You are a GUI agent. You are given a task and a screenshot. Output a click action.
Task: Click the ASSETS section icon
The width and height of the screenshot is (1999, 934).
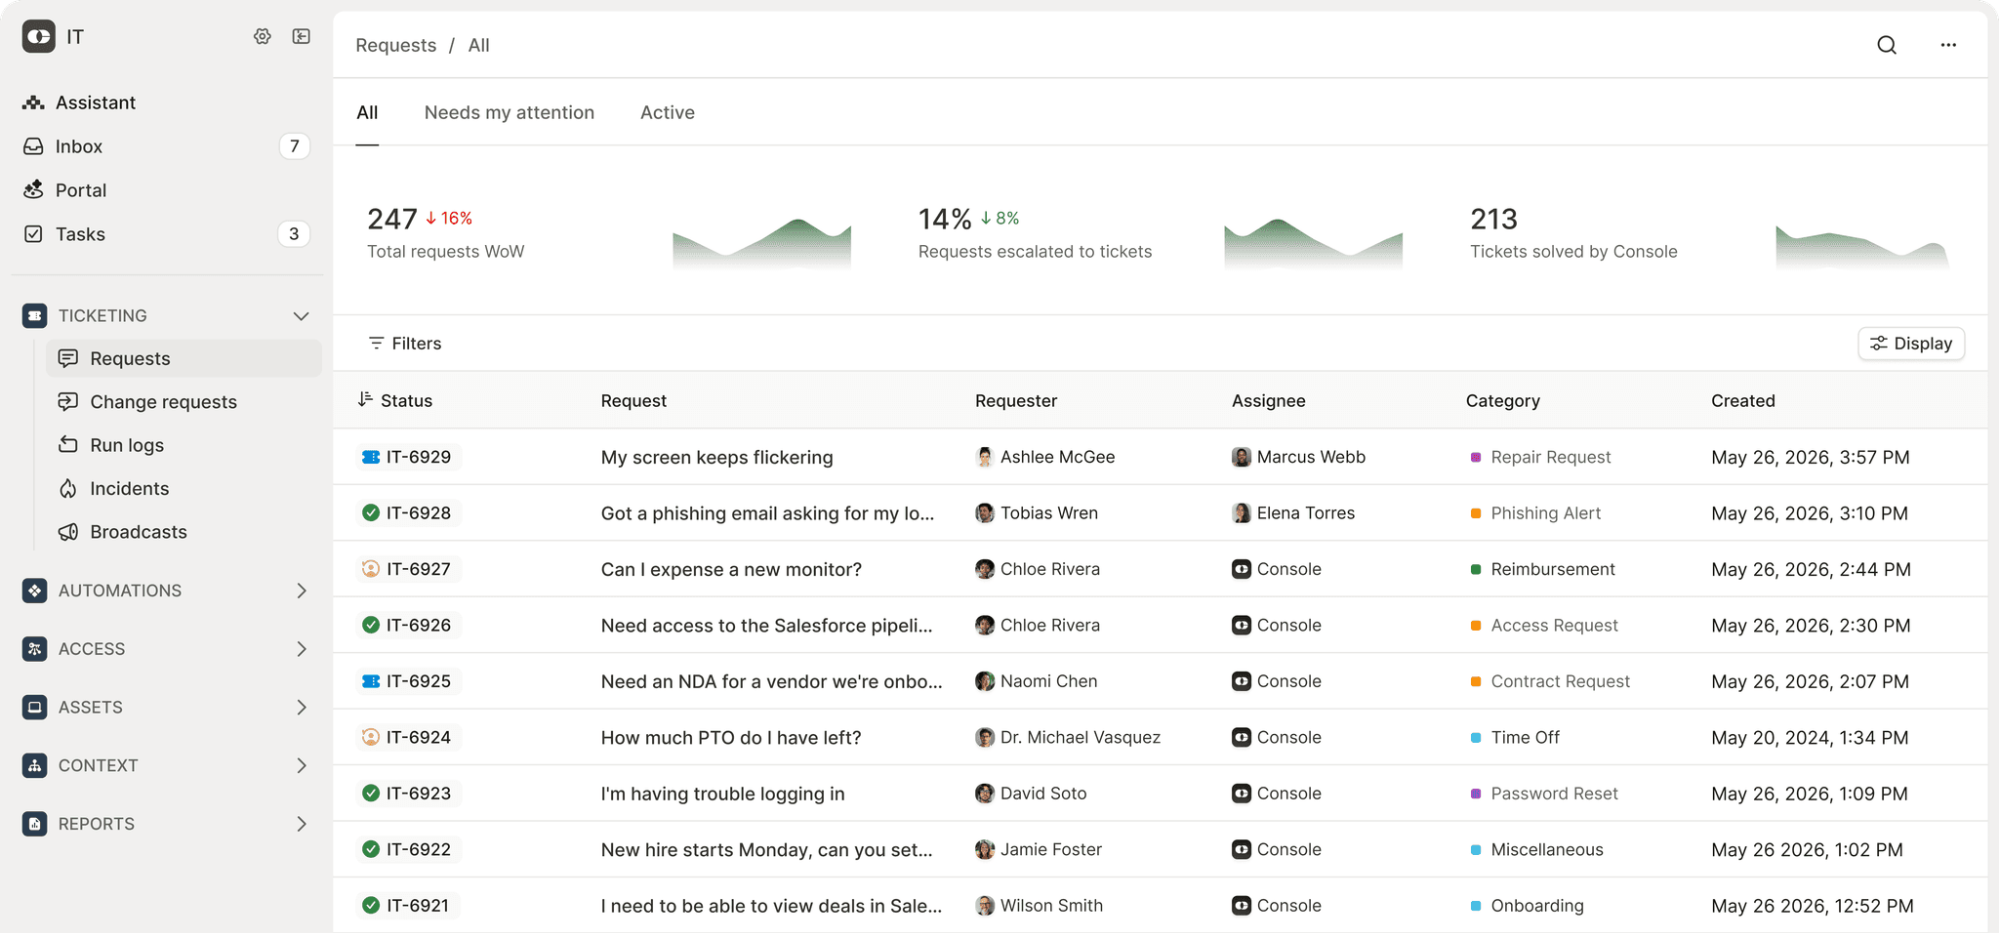tap(34, 707)
